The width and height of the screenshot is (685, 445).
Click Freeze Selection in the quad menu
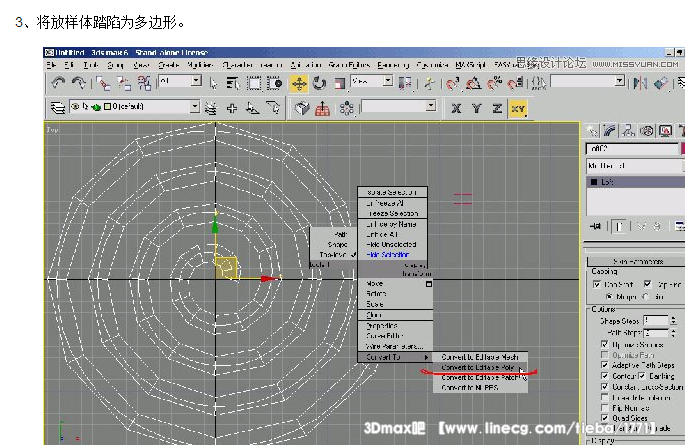(392, 214)
